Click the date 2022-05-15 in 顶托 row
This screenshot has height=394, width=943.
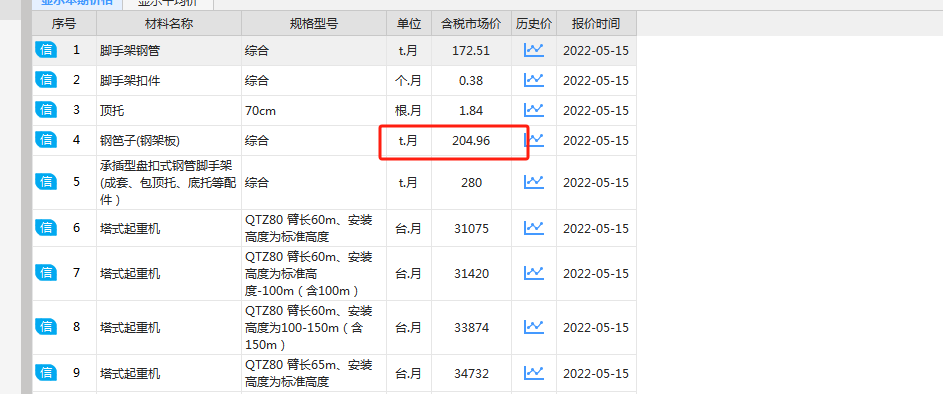pyautogui.click(x=596, y=111)
